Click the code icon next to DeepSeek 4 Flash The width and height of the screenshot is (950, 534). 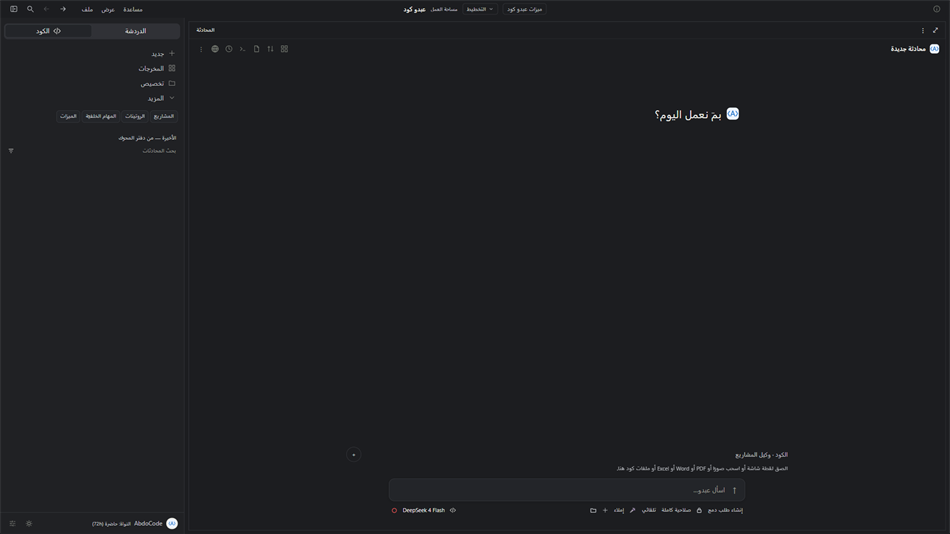[x=453, y=510]
